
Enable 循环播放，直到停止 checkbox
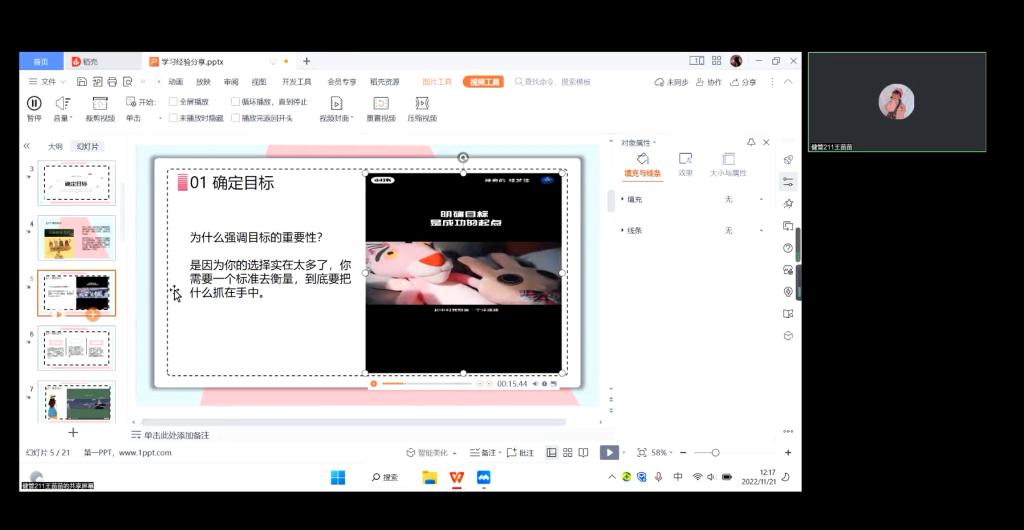click(235, 102)
